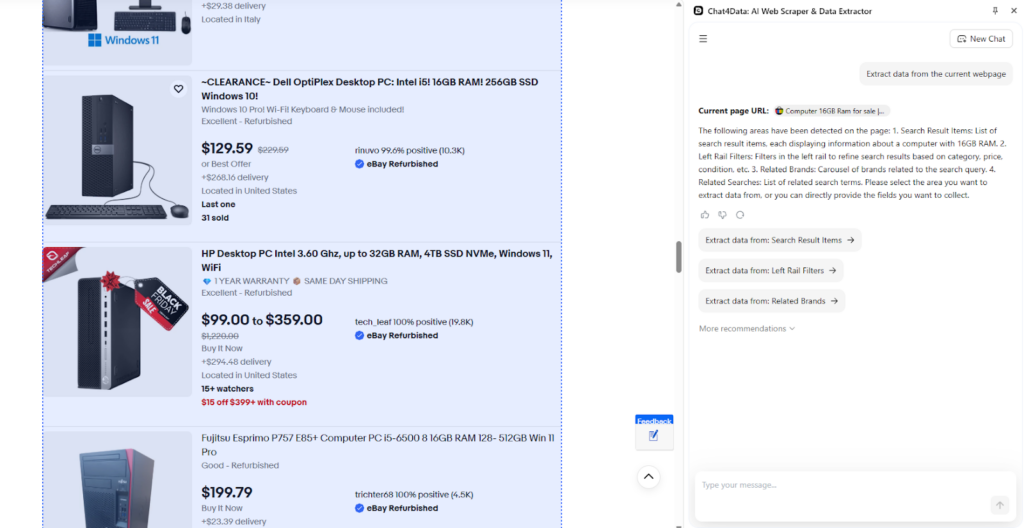Viewport: 1024px width, 528px height.
Task: Pin the Chat4Data side panel
Action: click(x=995, y=11)
